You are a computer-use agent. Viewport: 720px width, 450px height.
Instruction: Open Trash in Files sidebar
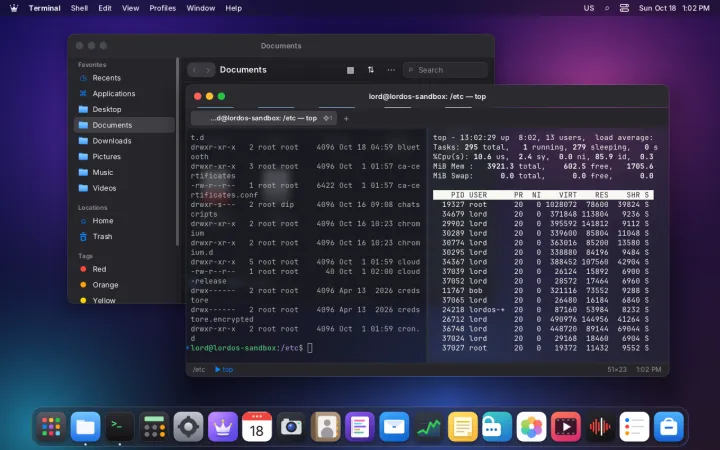coord(124,236)
